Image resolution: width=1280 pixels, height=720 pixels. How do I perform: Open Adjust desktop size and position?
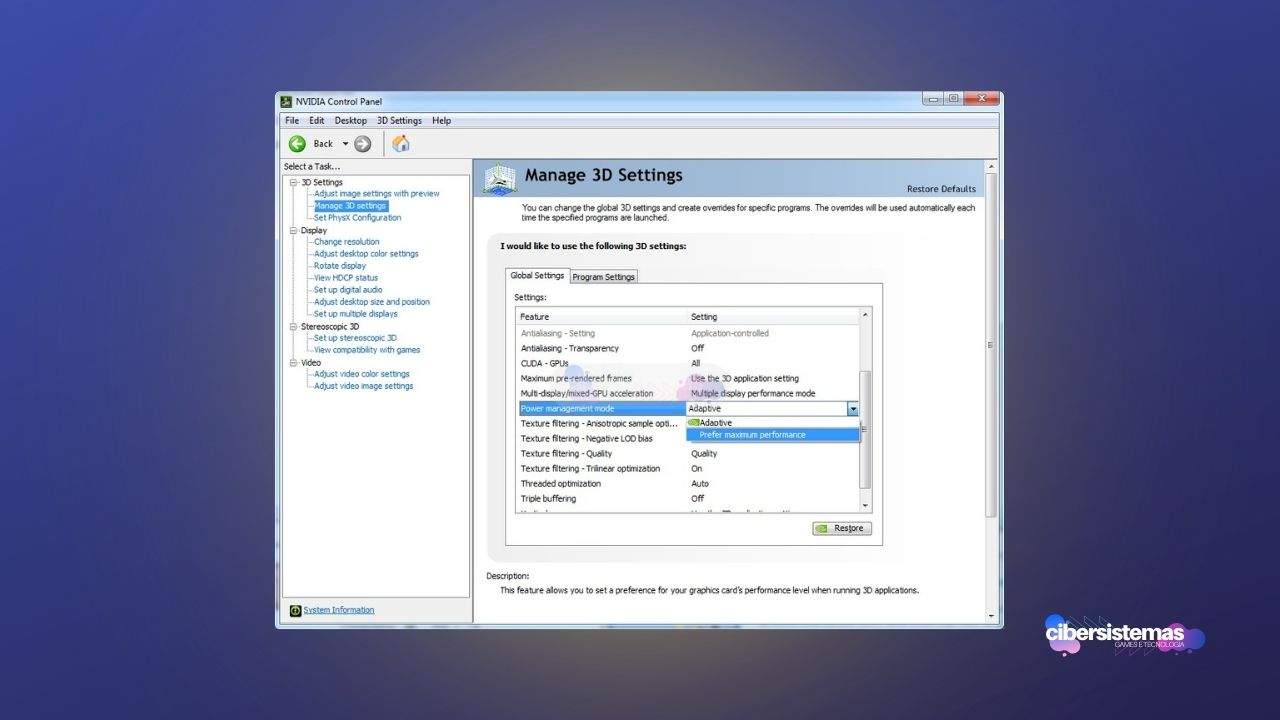pyautogui.click(x=372, y=302)
